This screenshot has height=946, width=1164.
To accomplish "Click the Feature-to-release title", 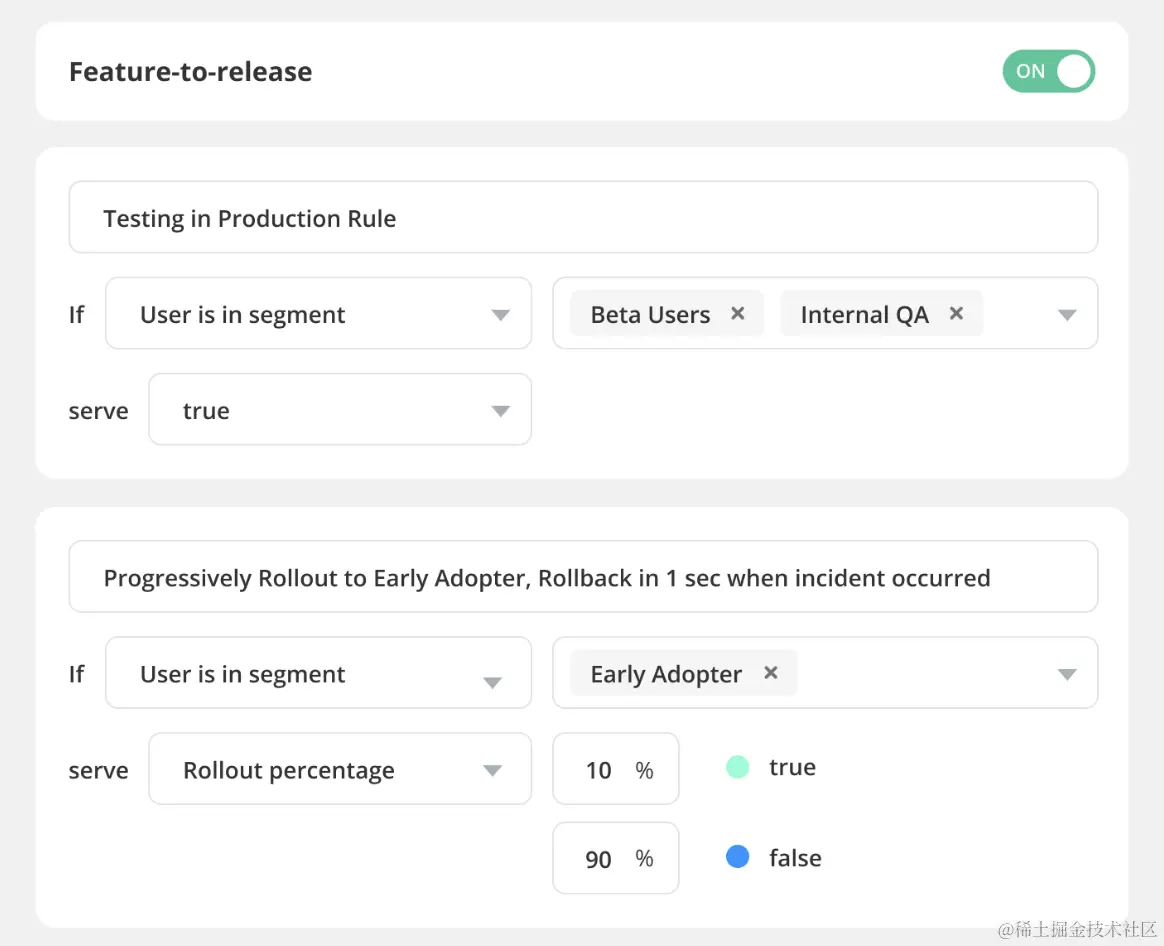I will [190, 72].
